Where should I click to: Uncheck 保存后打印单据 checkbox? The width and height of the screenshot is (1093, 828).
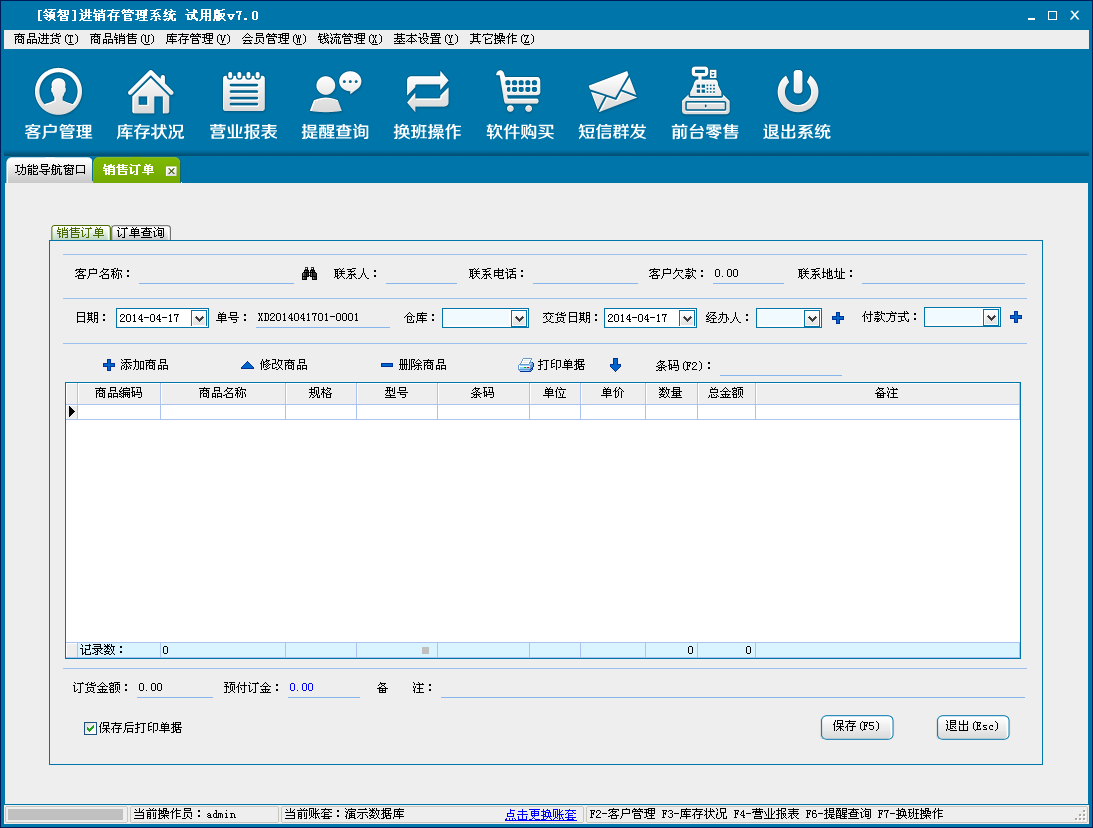coord(90,728)
